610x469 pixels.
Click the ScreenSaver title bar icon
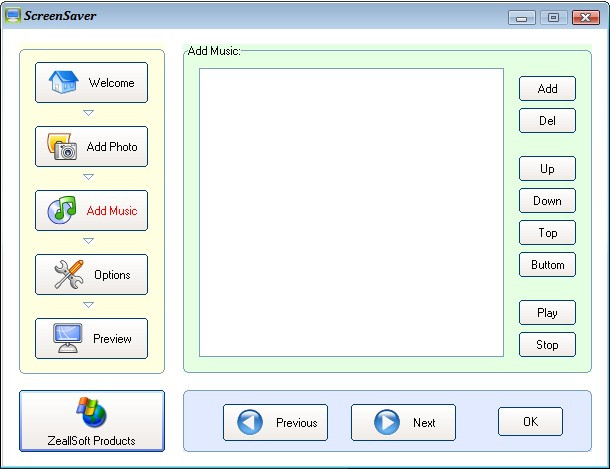coord(12,16)
